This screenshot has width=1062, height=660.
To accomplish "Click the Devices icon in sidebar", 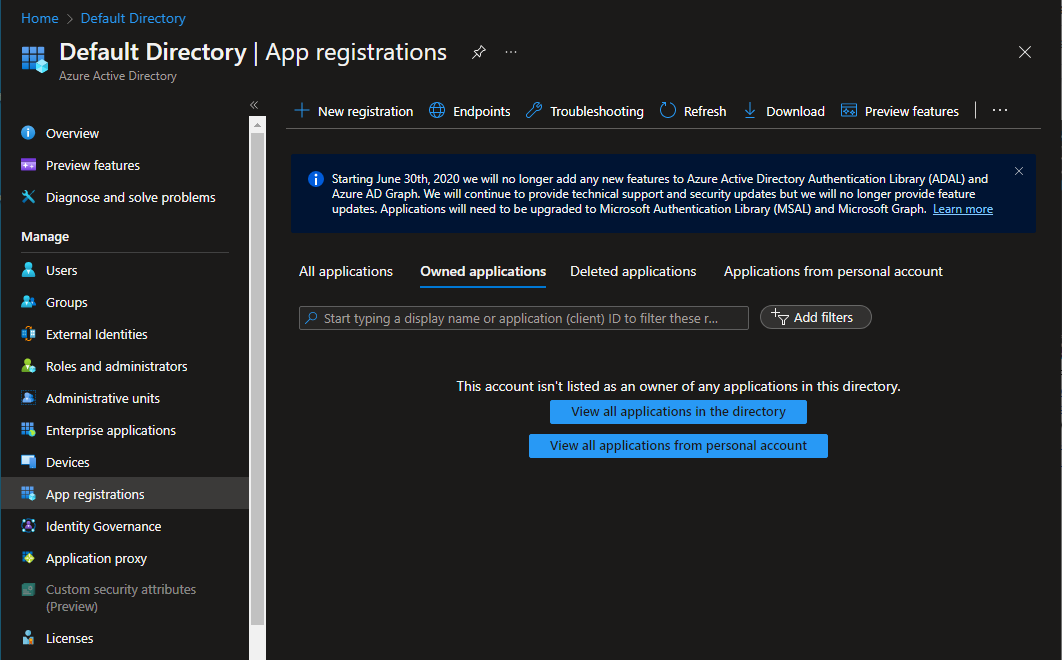I will tap(28, 461).
